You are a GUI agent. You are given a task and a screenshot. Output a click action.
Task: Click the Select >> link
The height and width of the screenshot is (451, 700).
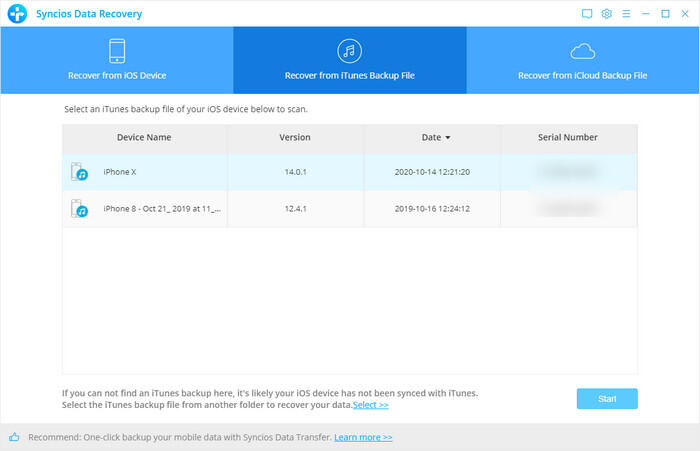pos(370,405)
